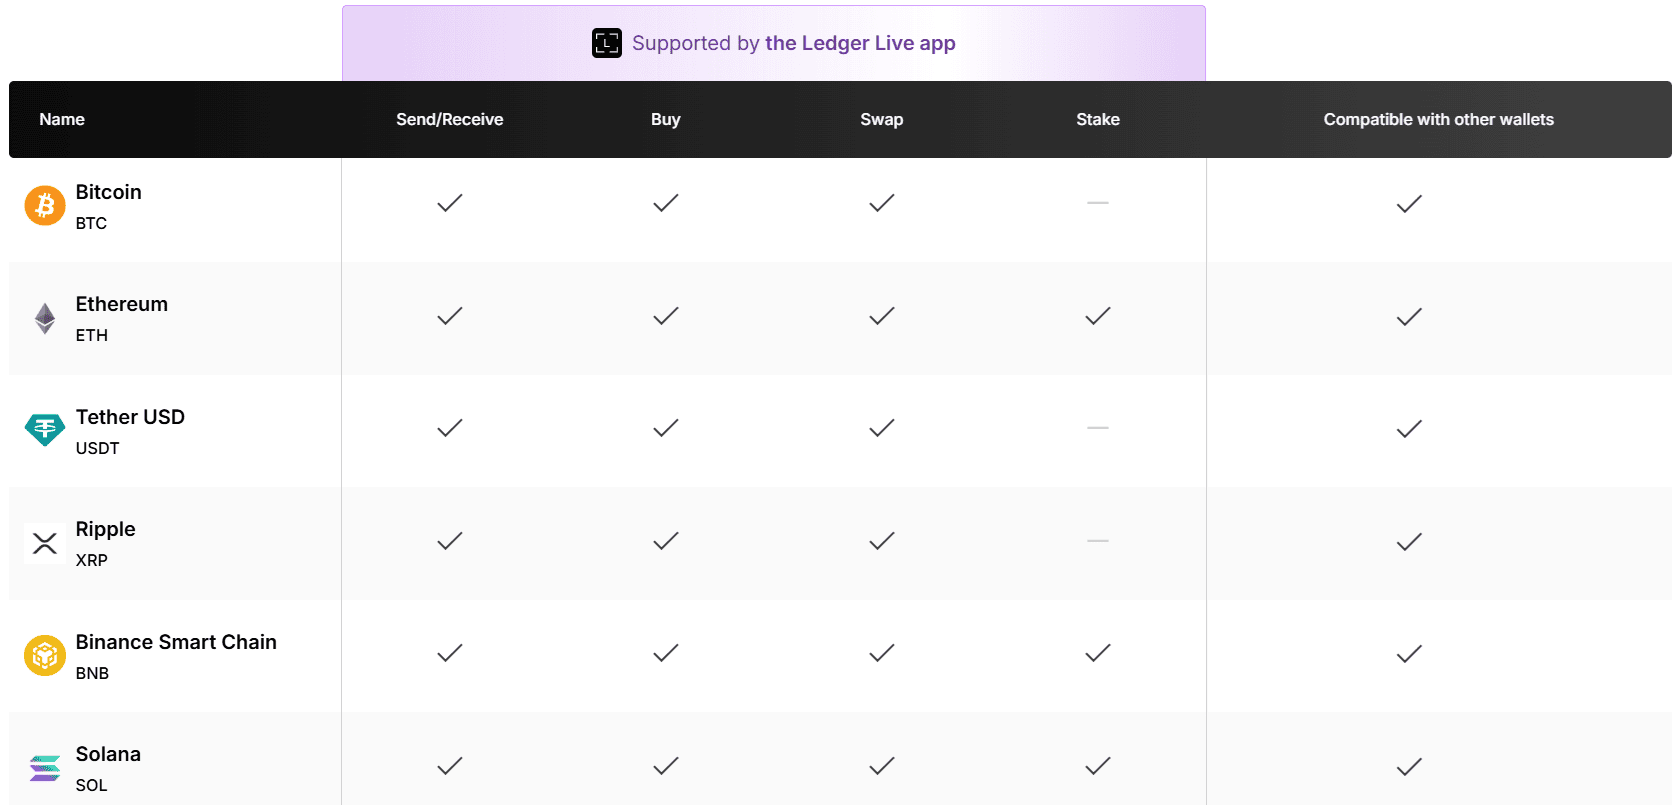Click Tether USD's wallet-compatibility checkmark

pos(1409,429)
